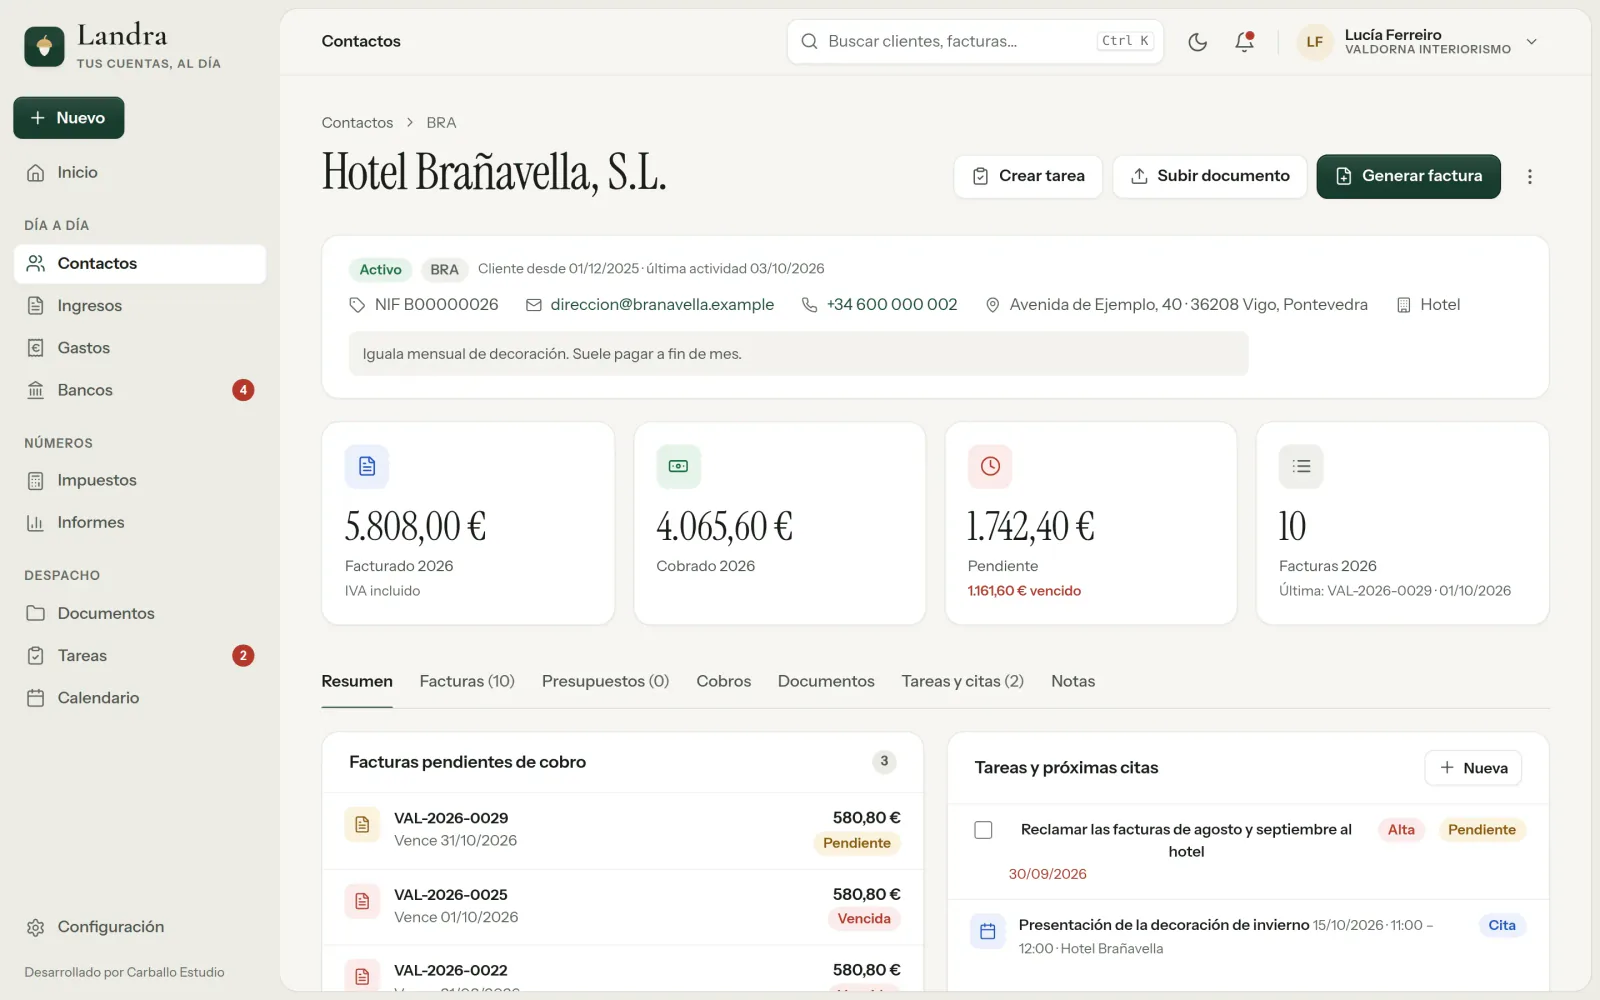Screen dimensions: 1600x1000
Task: Click the VAL-2026-0029 invoice icon
Action: coord(362,825)
